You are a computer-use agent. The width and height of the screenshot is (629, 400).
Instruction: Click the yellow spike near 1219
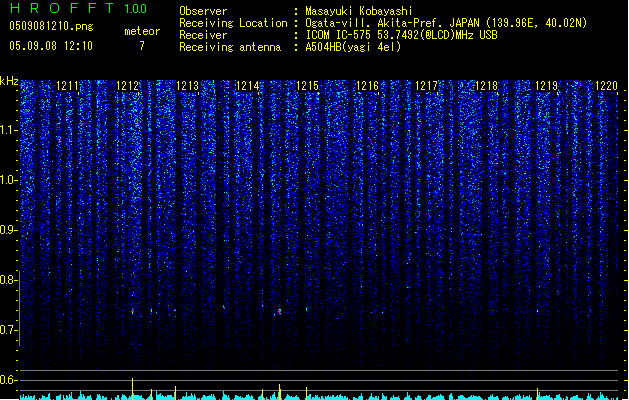pyautogui.click(x=538, y=393)
